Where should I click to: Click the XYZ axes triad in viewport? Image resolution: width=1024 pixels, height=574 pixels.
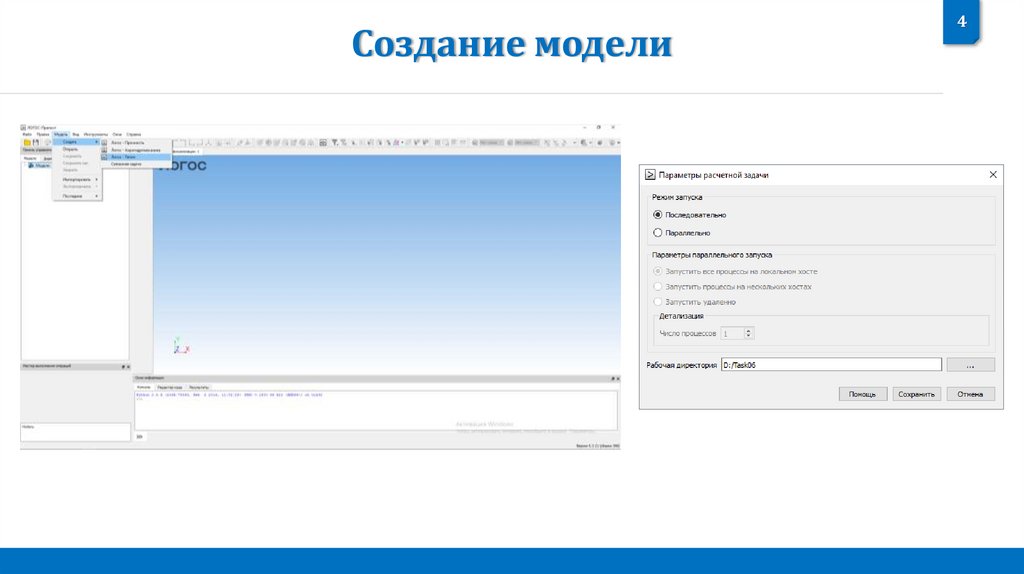click(180, 345)
